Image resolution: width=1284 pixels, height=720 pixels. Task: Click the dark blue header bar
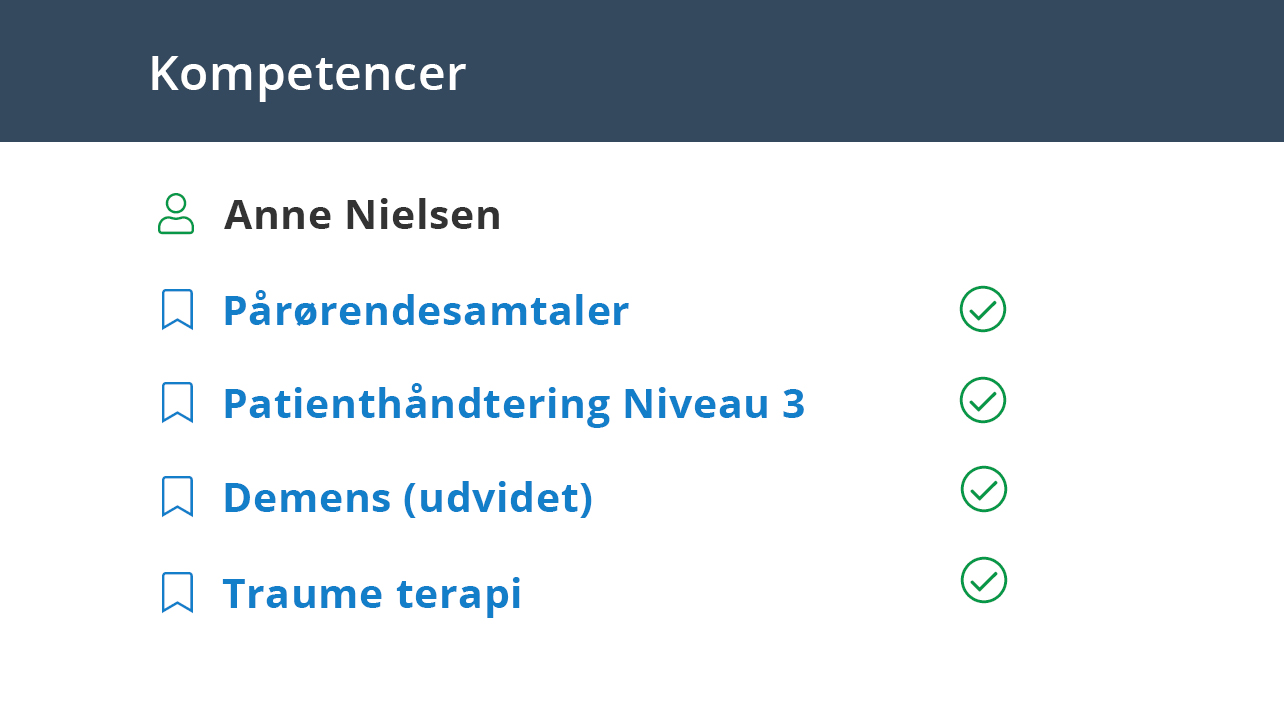[x=642, y=71]
